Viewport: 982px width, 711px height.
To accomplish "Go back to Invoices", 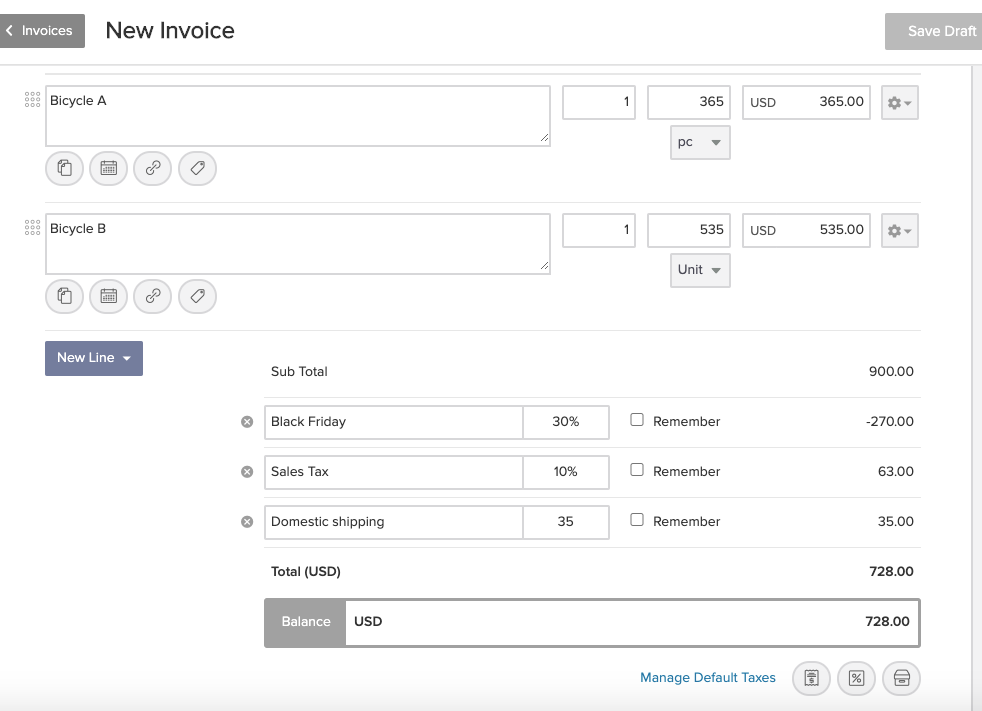I will tap(41, 31).
